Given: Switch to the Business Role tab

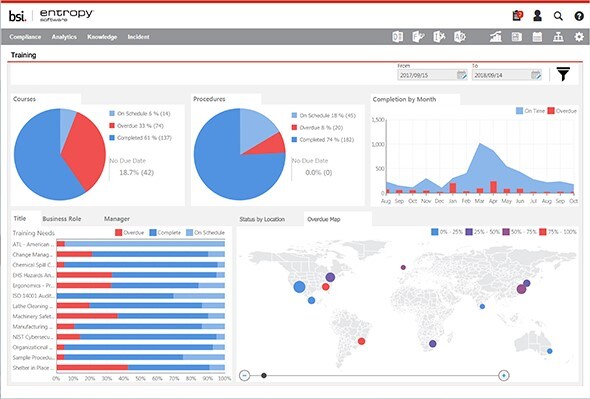Looking at the screenshot, I should (x=62, y=219).
